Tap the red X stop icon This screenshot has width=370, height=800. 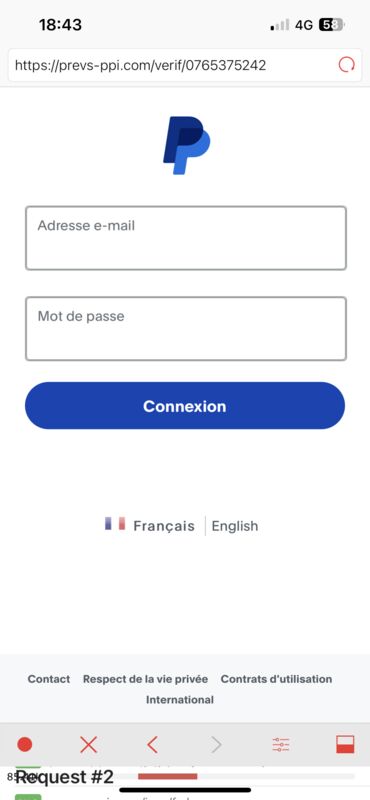coord(88,745)
